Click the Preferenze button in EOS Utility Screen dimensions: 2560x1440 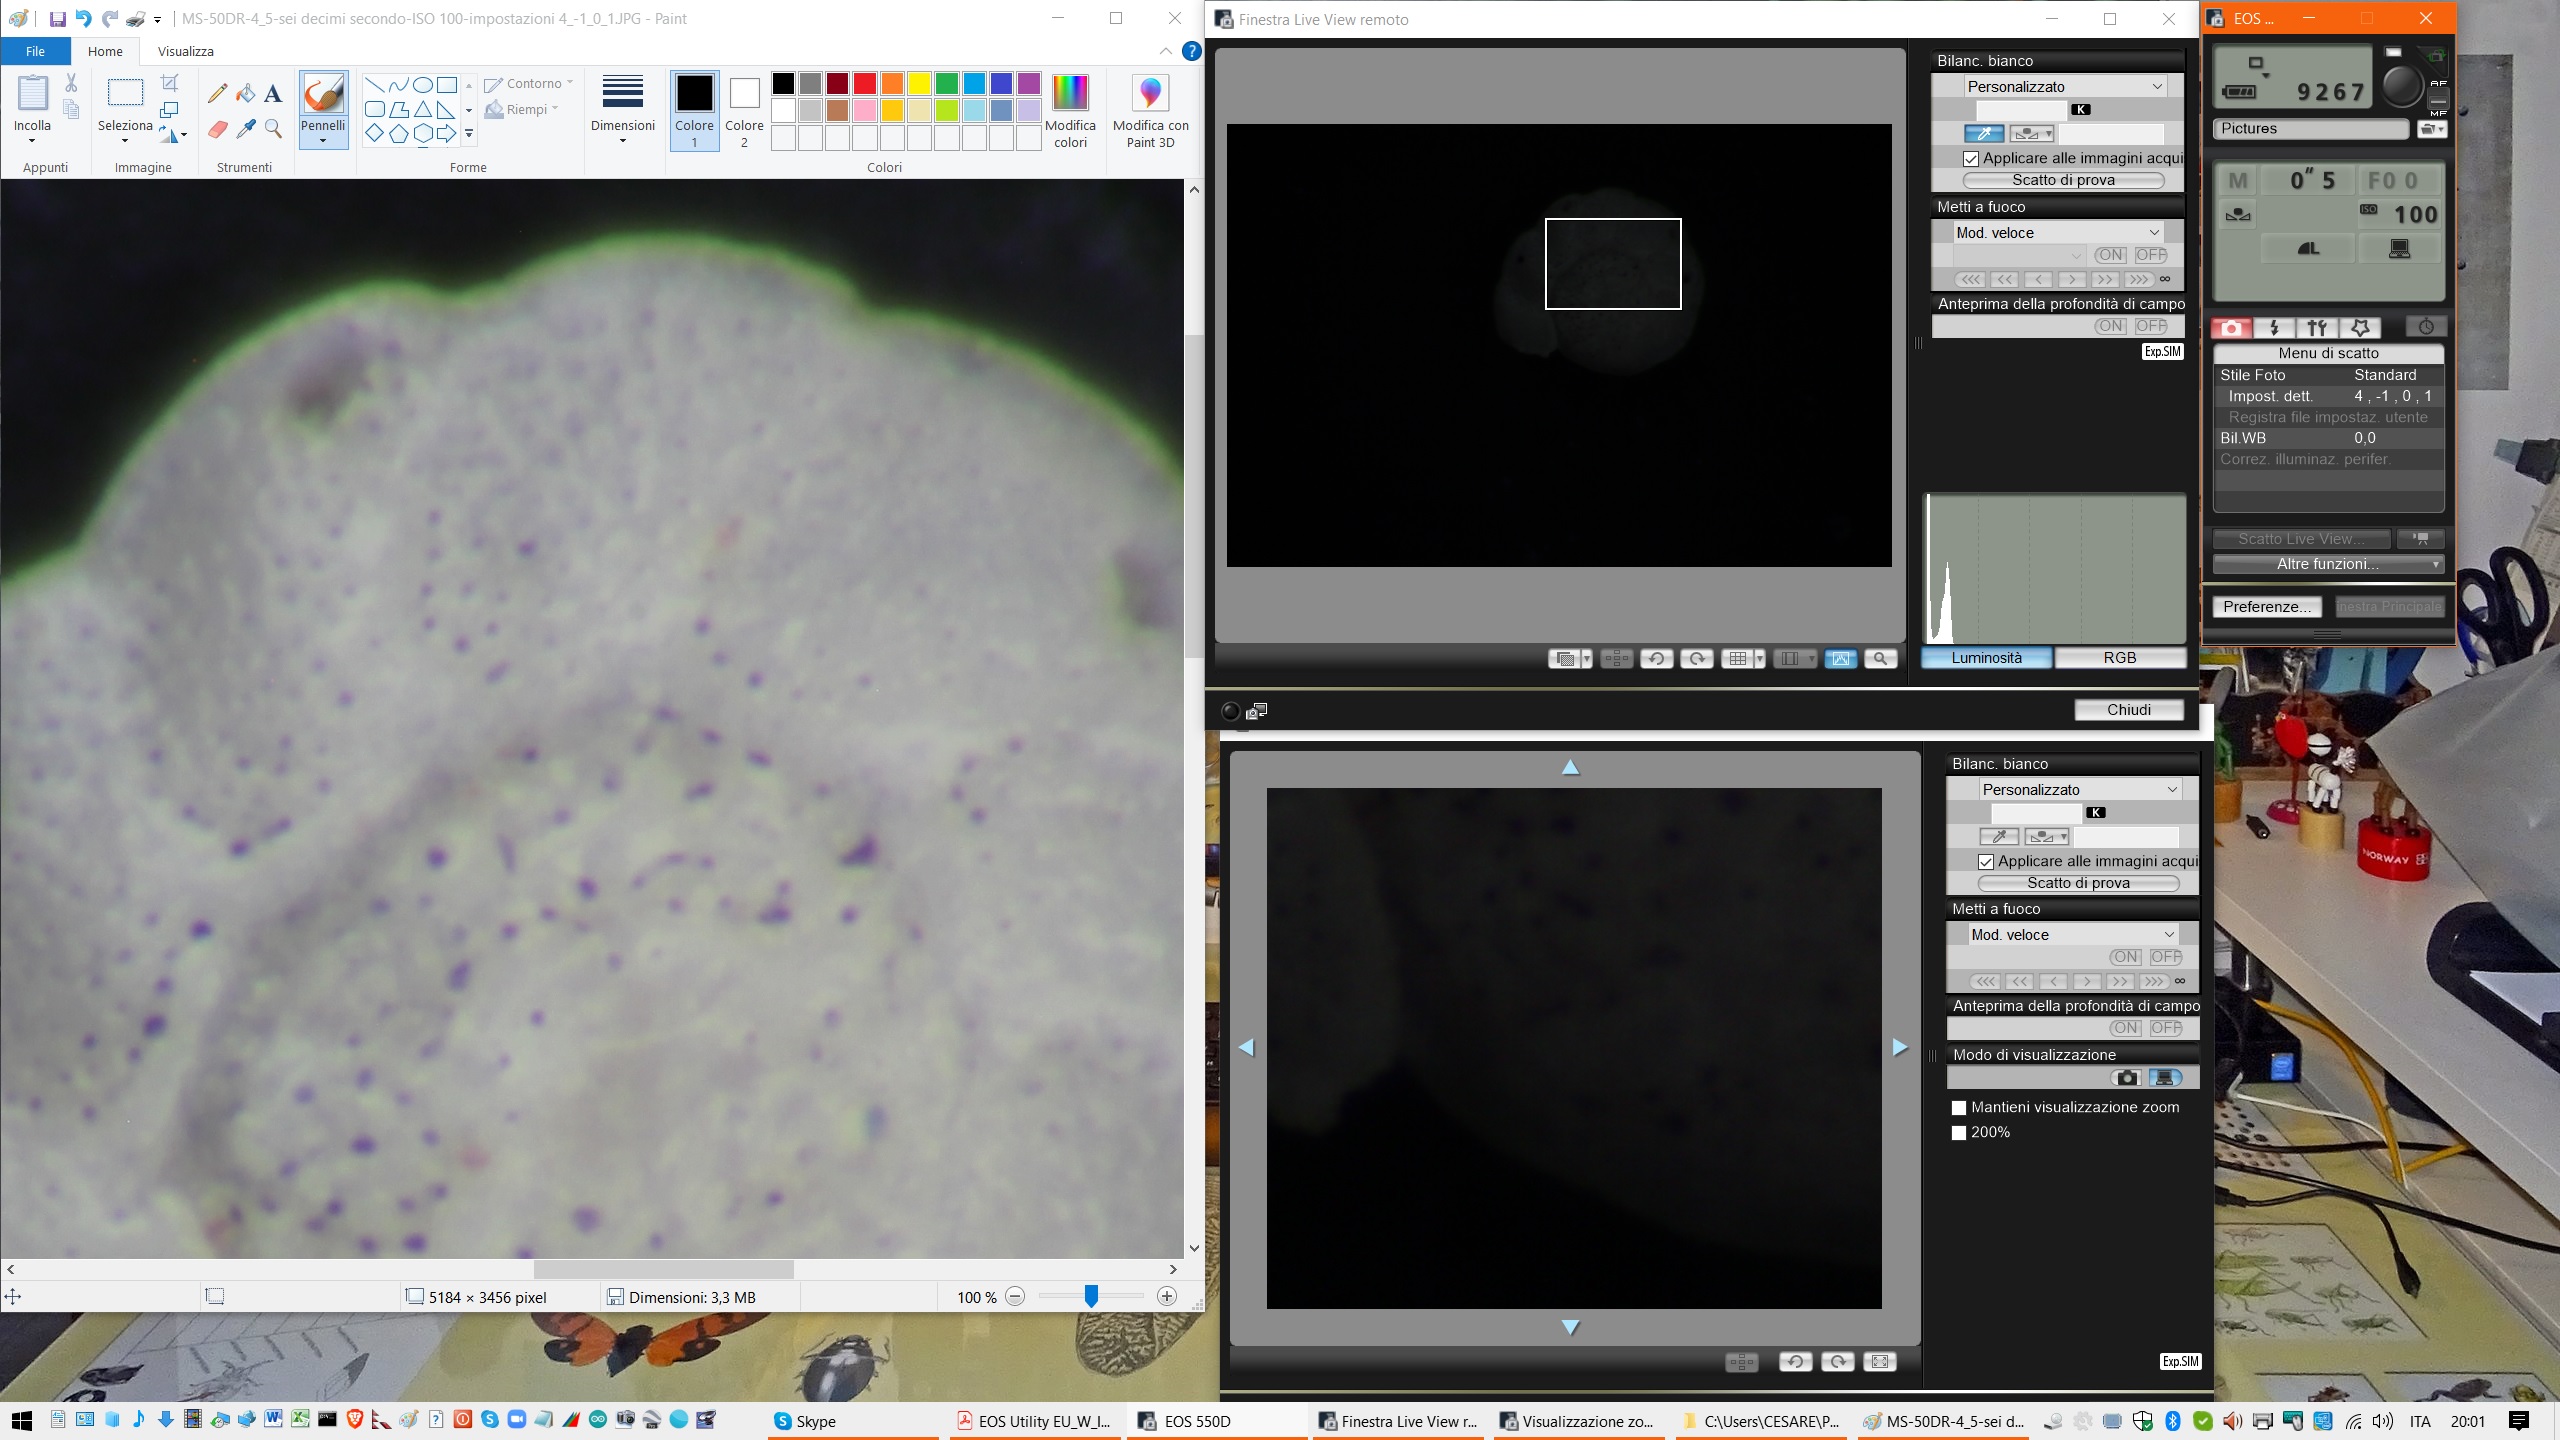point(2267,606)
